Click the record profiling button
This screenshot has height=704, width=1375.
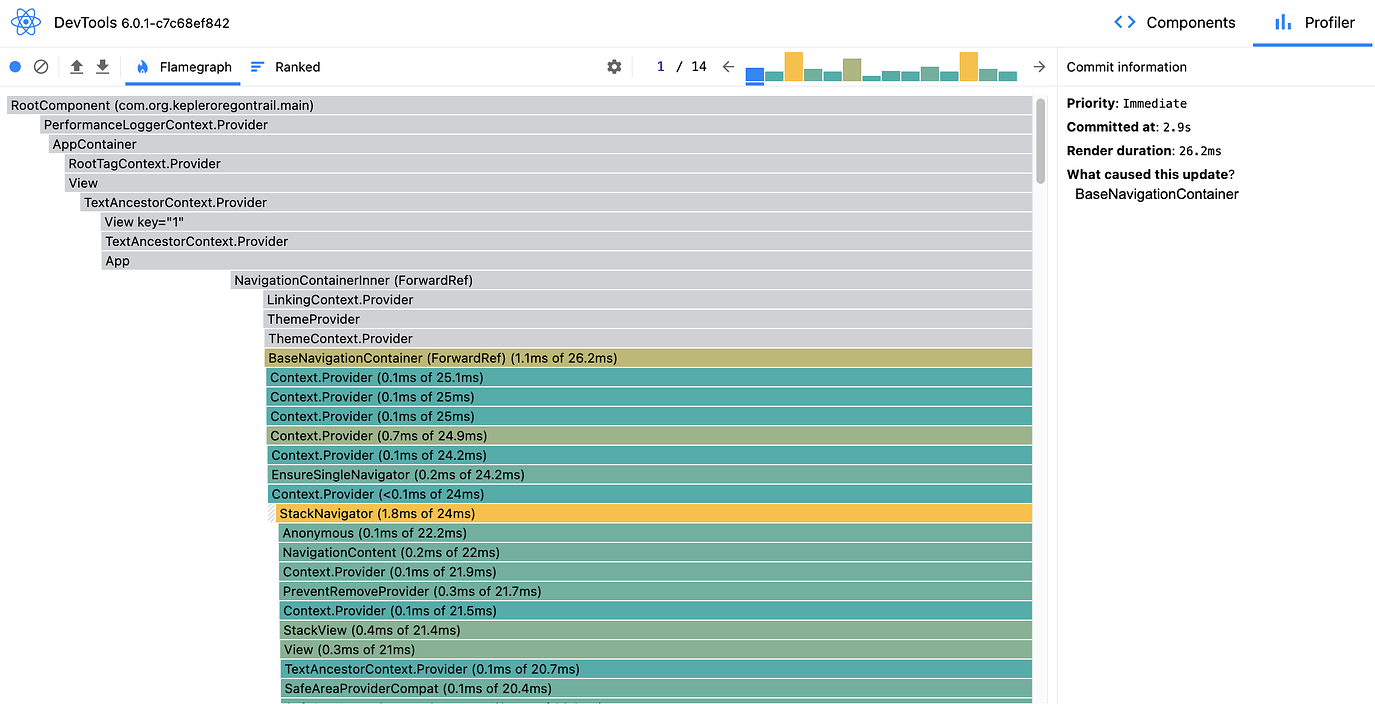coord(14,66)
